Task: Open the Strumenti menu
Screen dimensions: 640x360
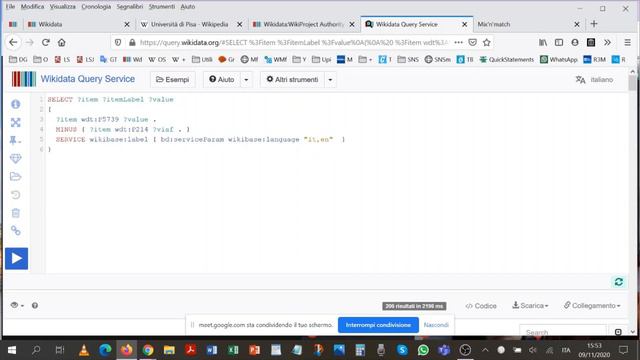Action: point(162,7)
